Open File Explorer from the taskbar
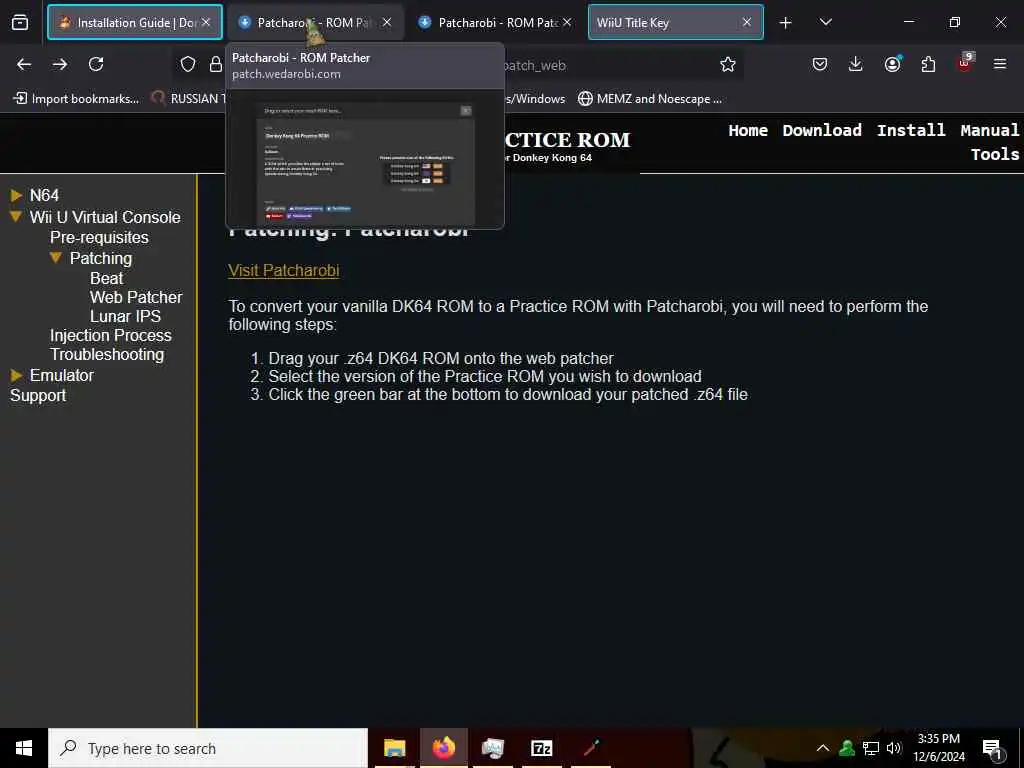 394,748
